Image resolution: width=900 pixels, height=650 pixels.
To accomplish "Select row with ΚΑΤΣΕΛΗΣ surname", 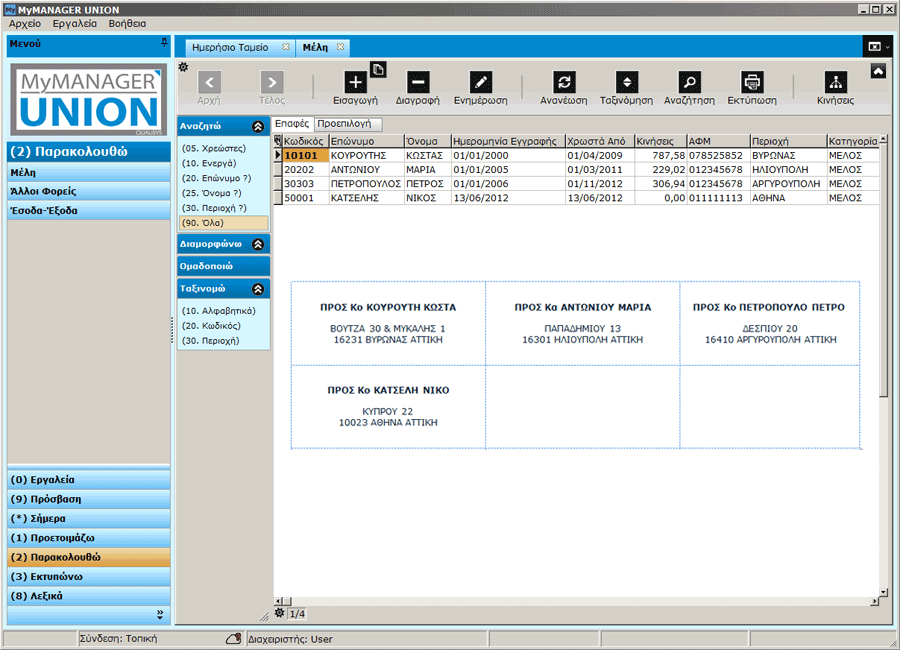I will pyautogui.click(x=576, y=198).
